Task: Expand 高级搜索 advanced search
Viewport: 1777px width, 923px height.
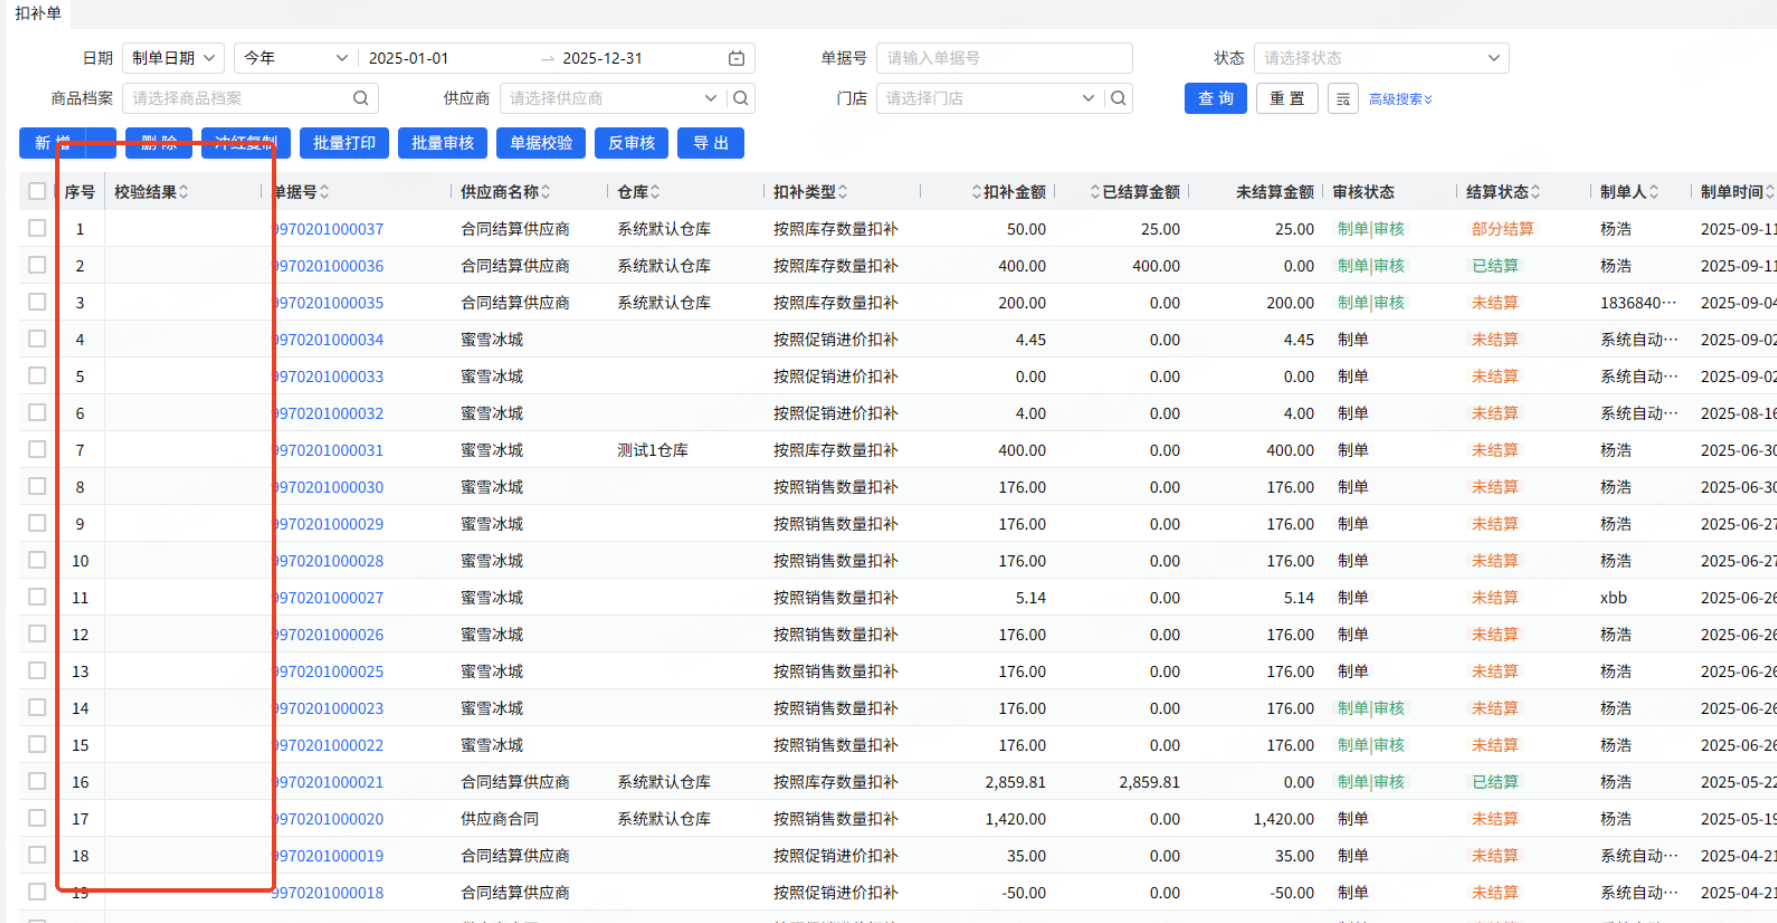Action: pos(1400,99)
